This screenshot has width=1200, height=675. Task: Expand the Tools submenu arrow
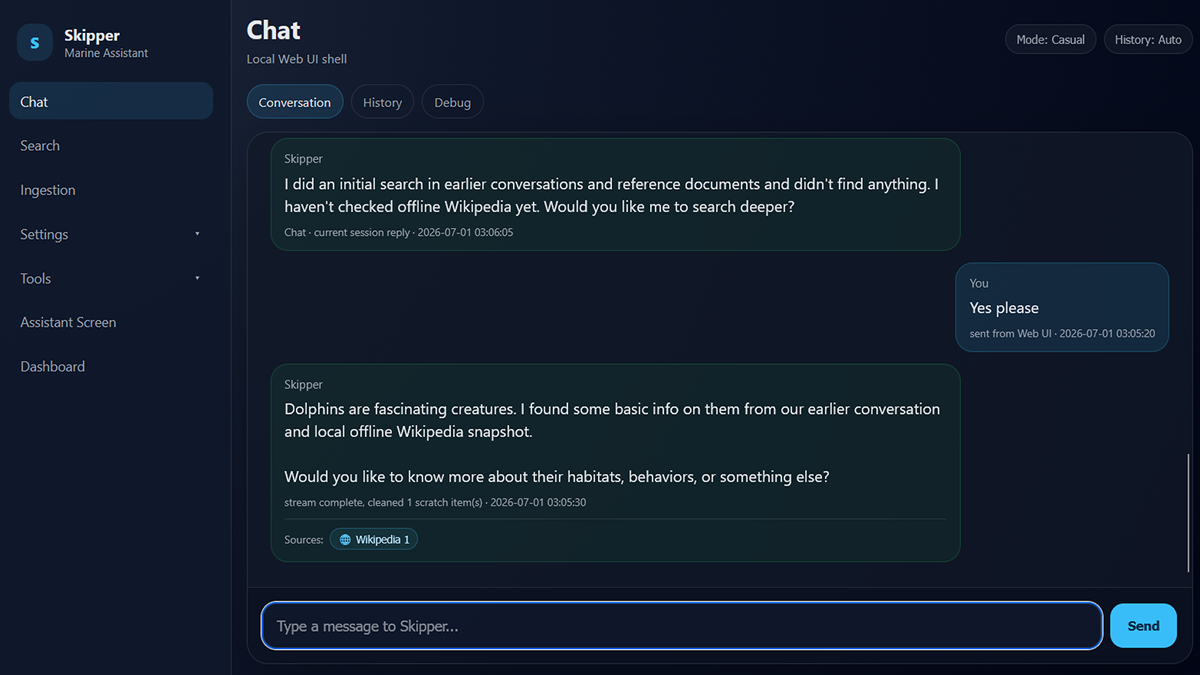tap(197, 278)
